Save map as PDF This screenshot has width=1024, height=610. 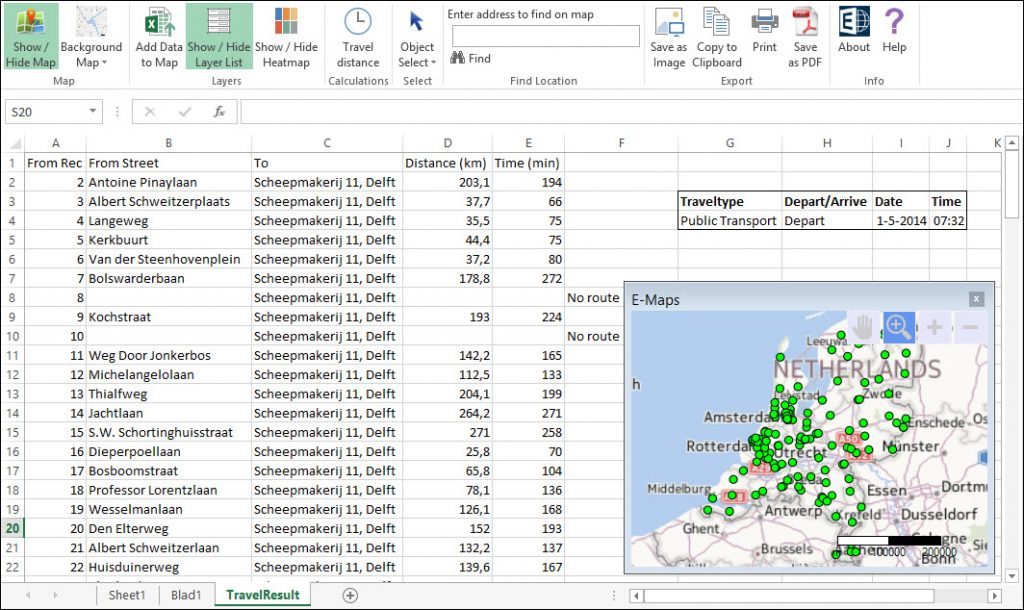(805, 37)
